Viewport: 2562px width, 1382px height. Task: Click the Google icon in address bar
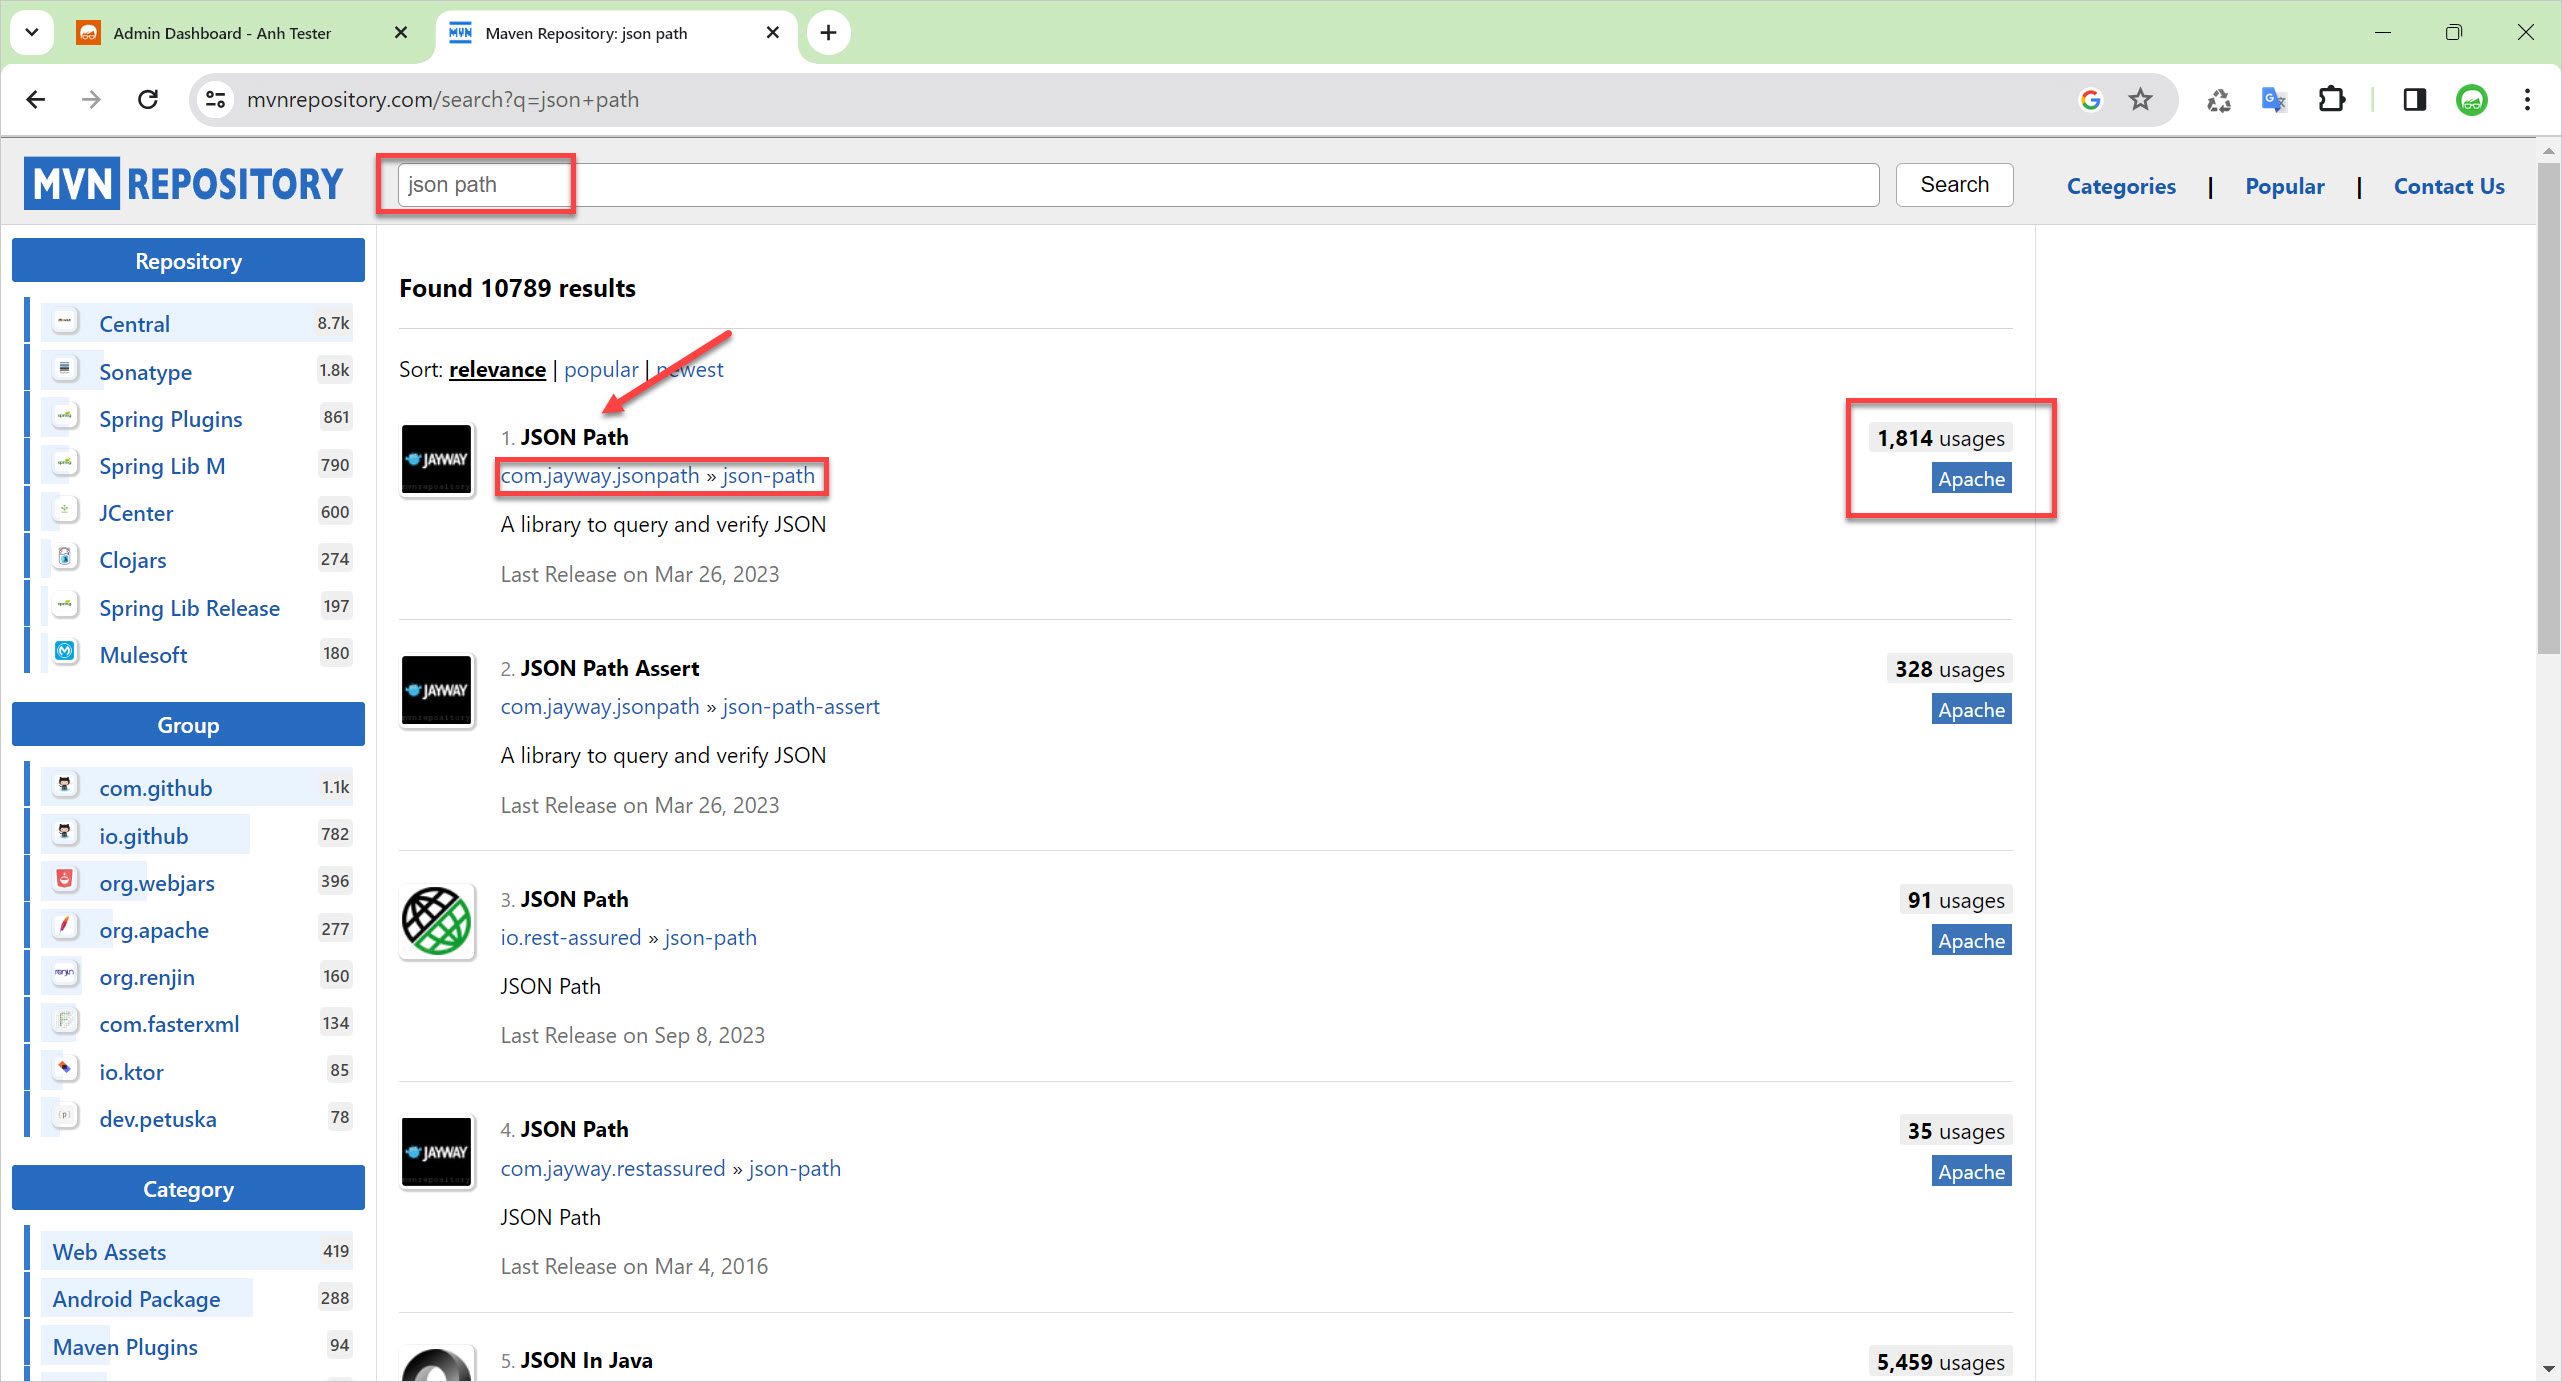tap(2090, 99)
